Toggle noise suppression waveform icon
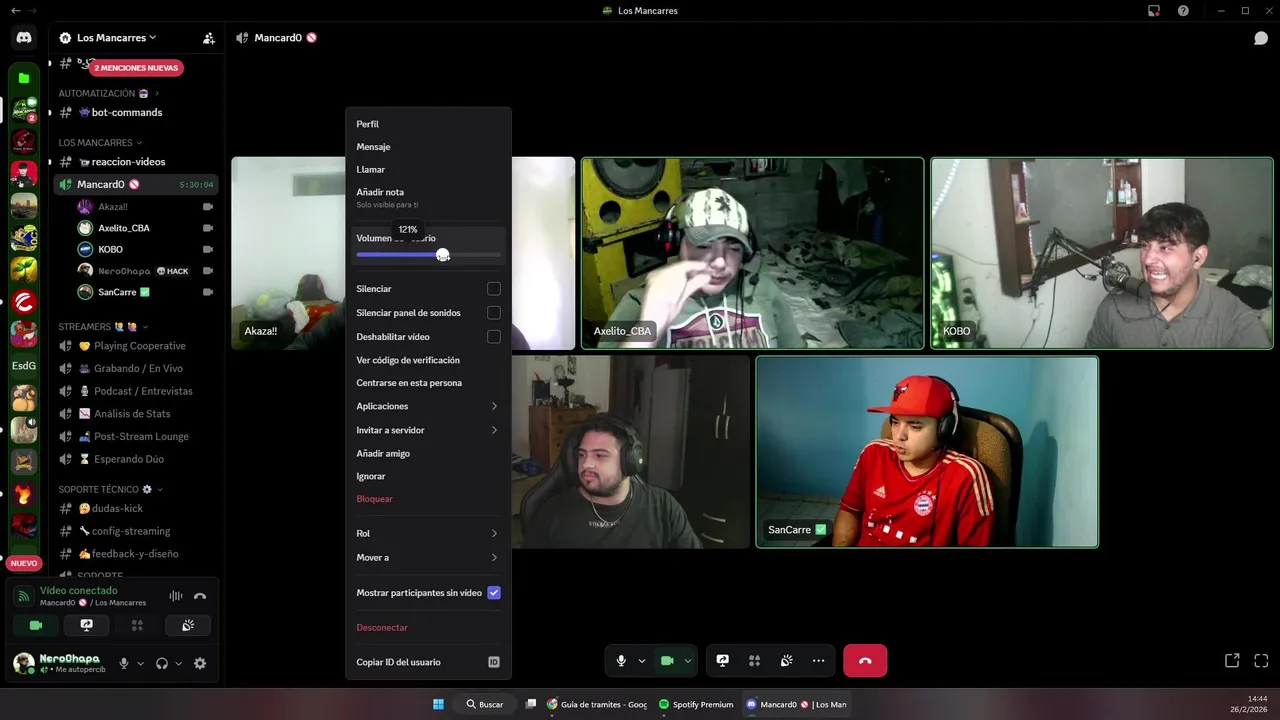The width and height of the screenshot is (1280, 720). click(176, 596)
